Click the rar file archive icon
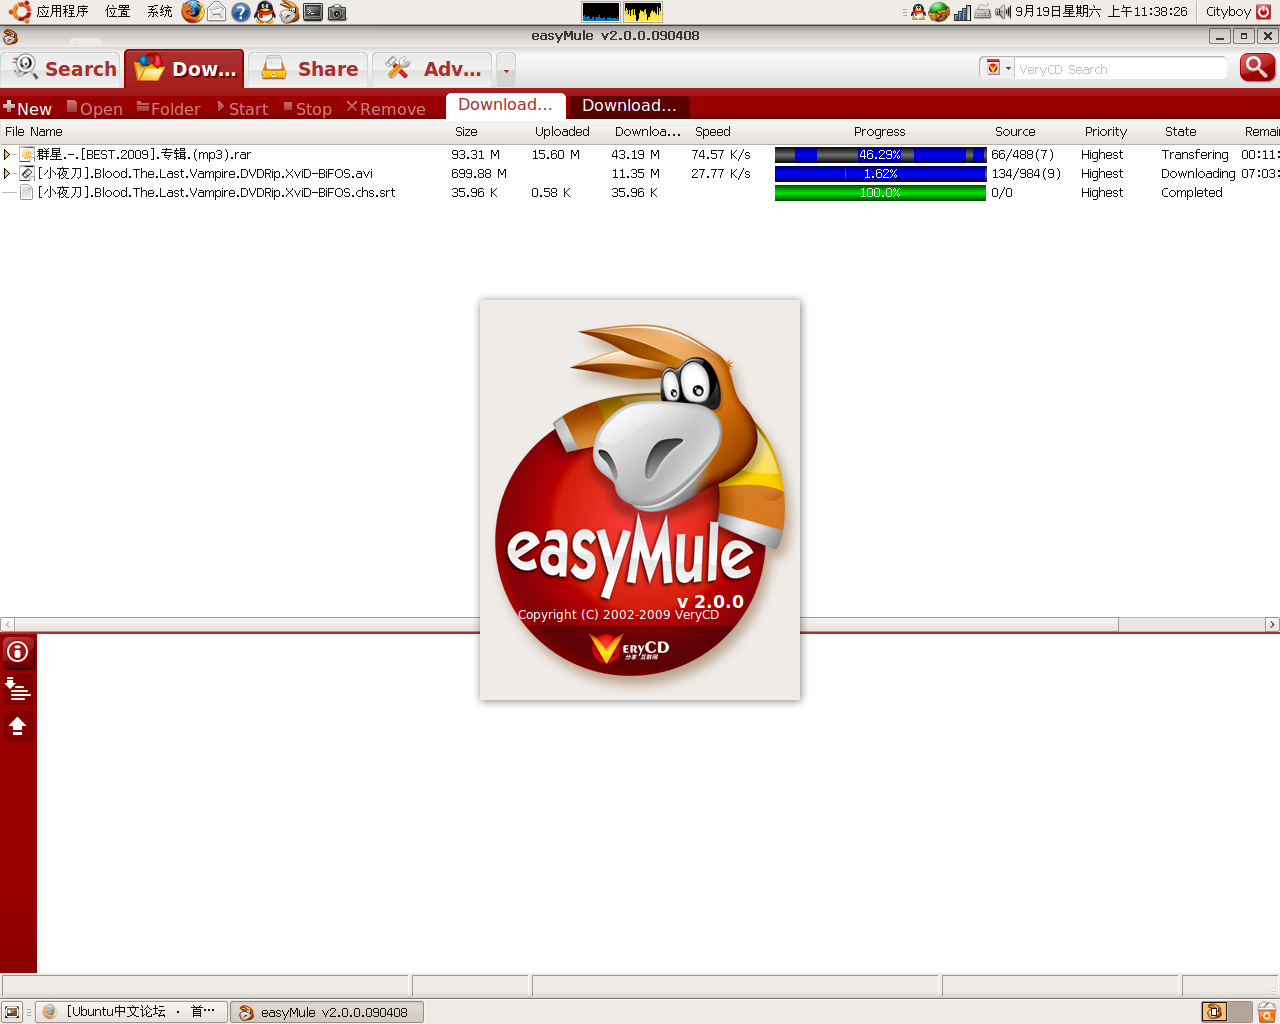Viewport: 1280px width, 1024px height. pyautogui.click(x=27, y=155)
